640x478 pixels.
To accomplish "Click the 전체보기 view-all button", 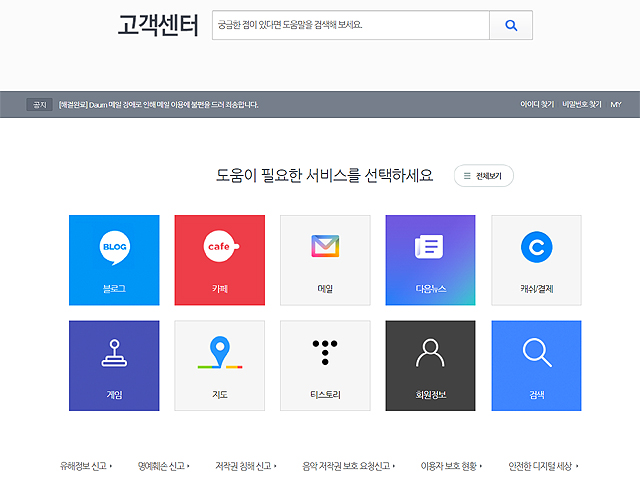I will click(484, 176).
